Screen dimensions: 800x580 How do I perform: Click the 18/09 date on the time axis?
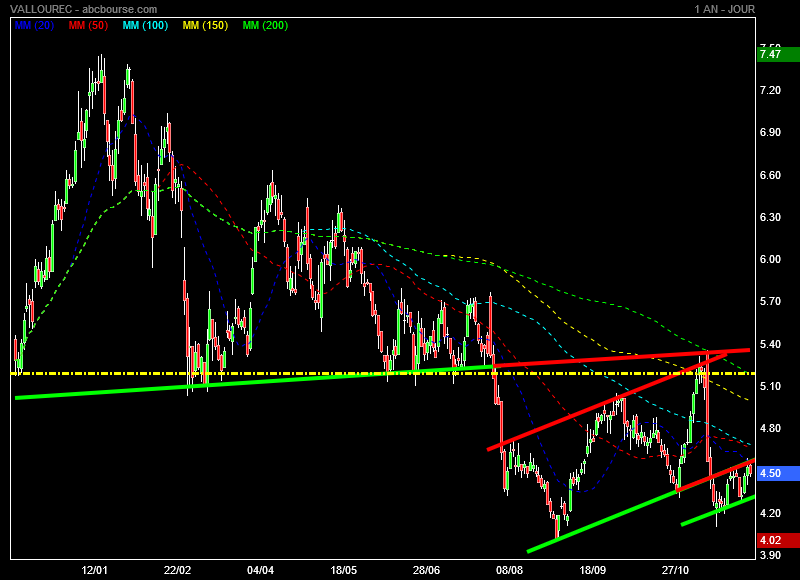coord(592,570)
